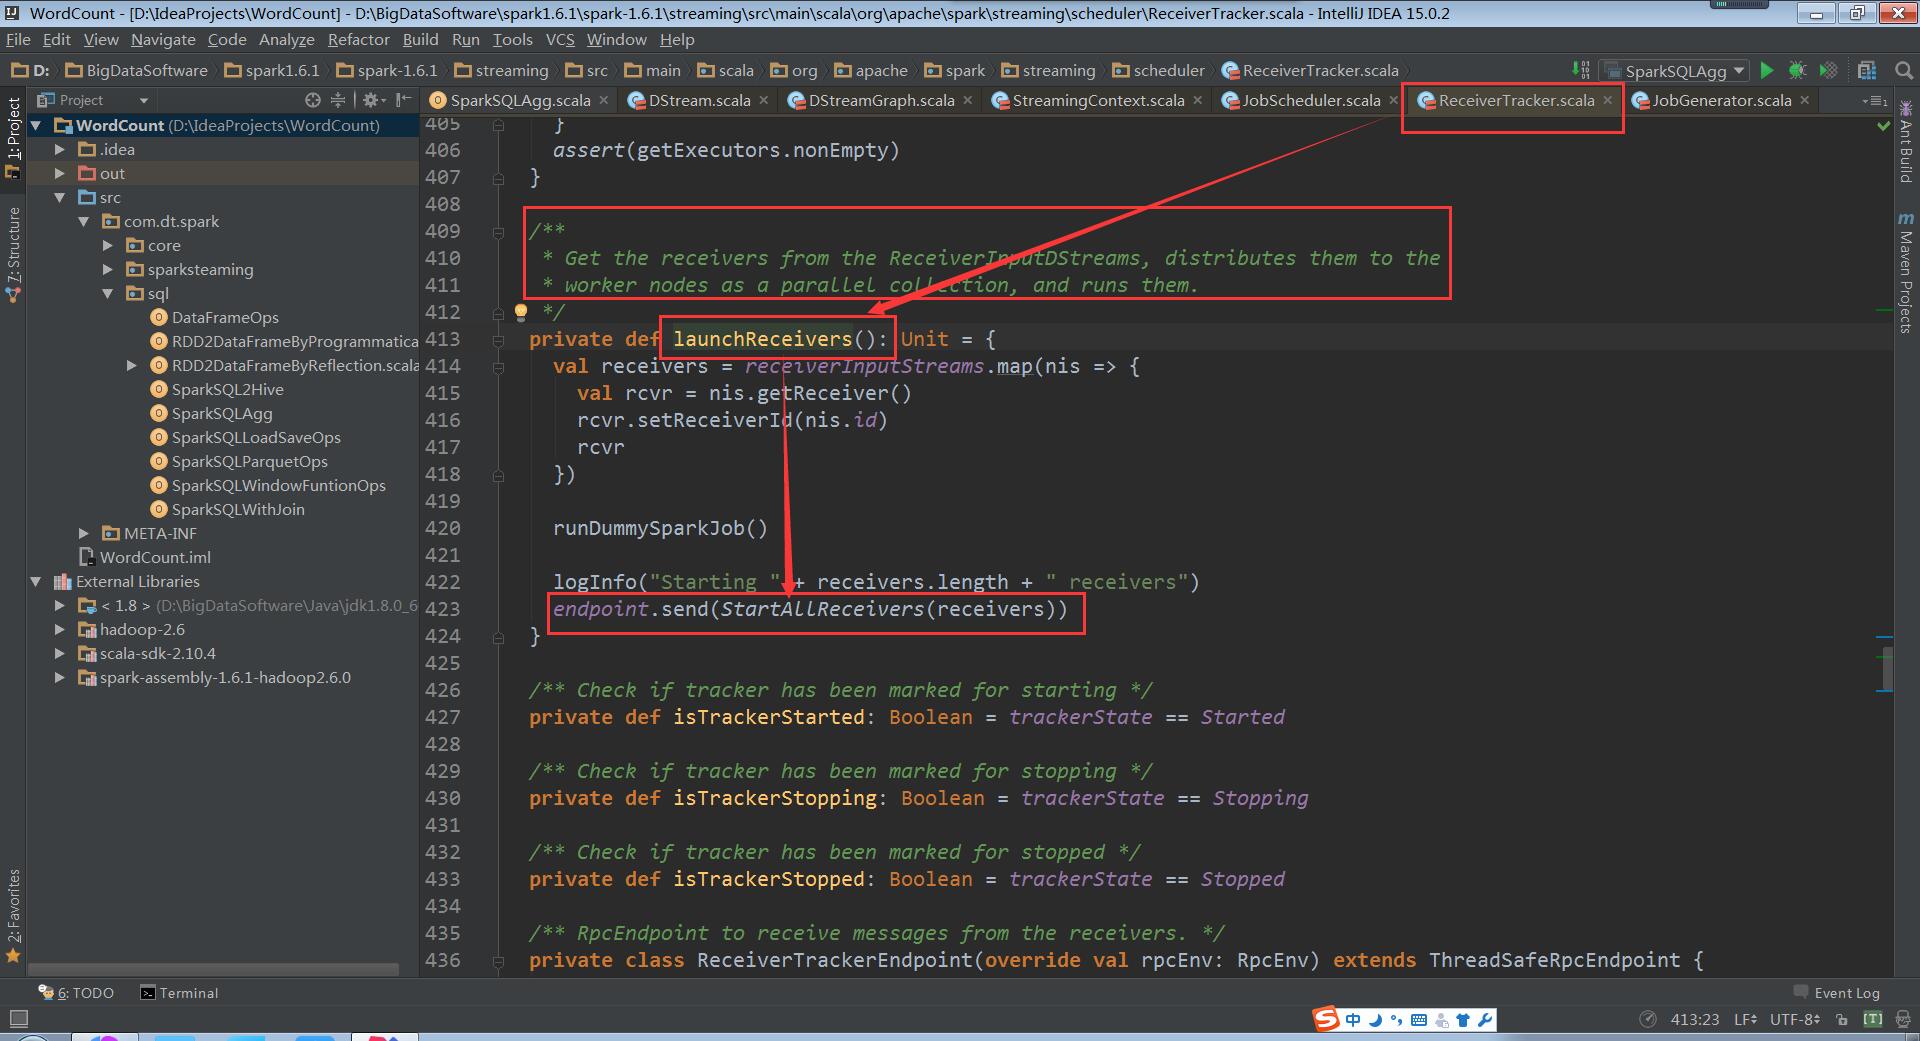Toggle the 1: Project side tab
This screenshot has height=1041, width=1920.
click(x=13, y=138)
